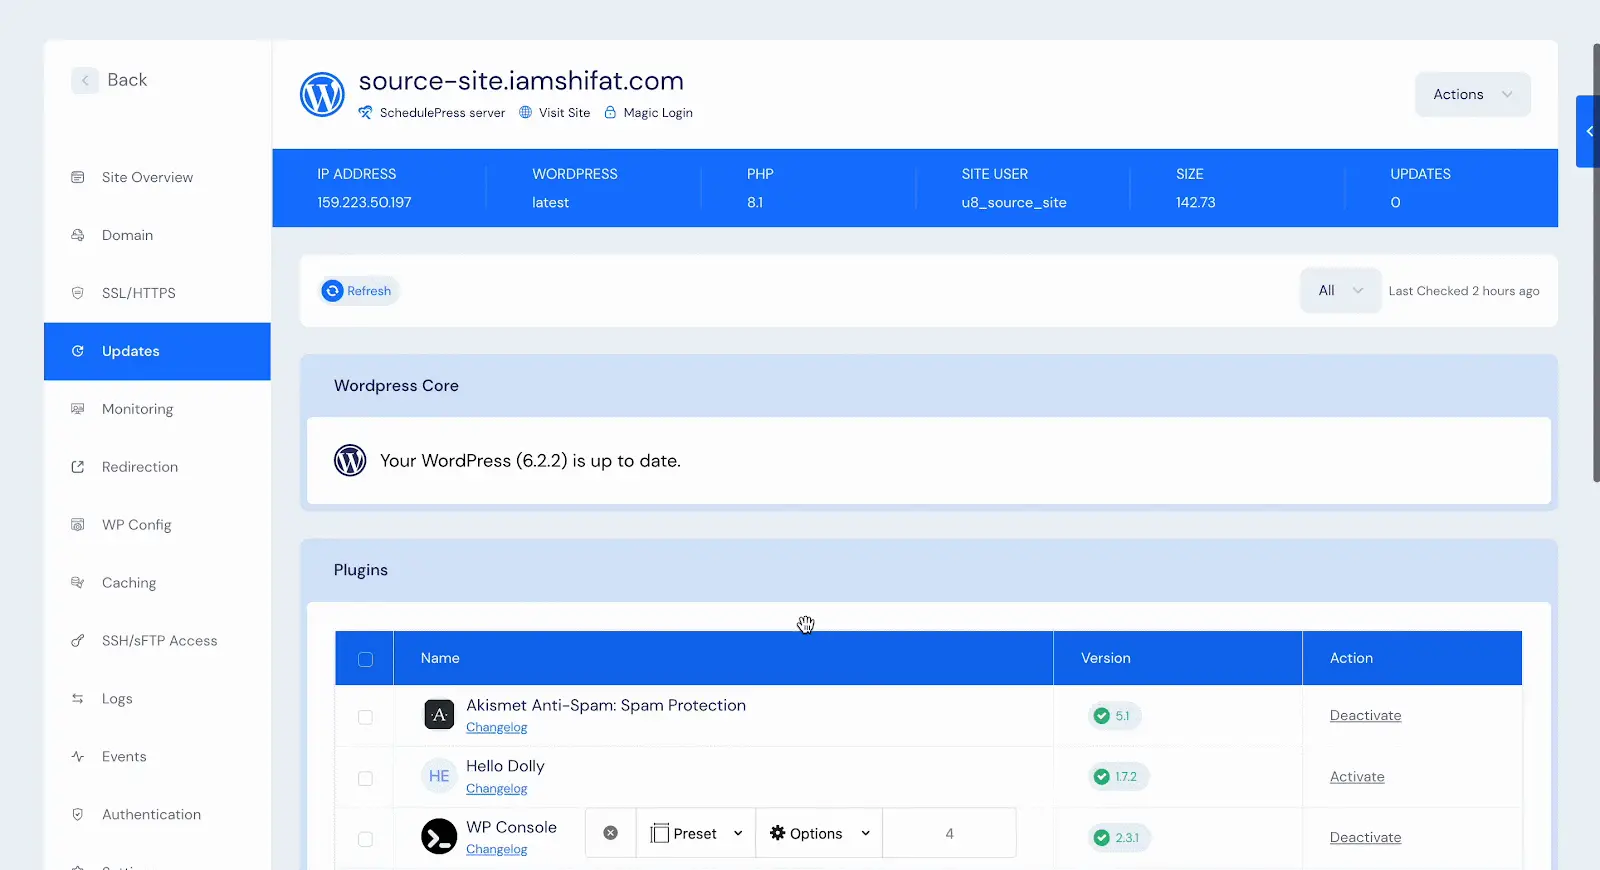Click the Visit Site globe icon
The width and height of the screenshot is (1600, 870).
(526, 113)
